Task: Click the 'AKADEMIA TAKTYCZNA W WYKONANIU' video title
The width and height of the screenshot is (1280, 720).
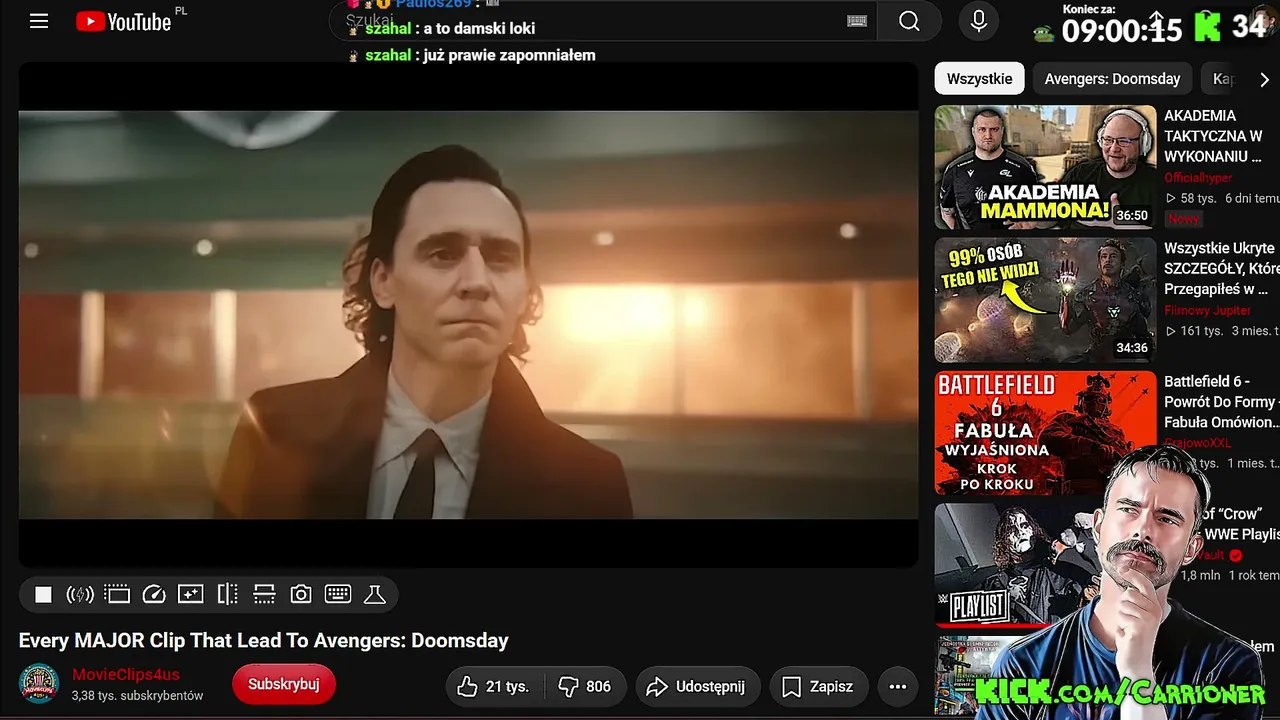Action: (x=1215, y=136)
